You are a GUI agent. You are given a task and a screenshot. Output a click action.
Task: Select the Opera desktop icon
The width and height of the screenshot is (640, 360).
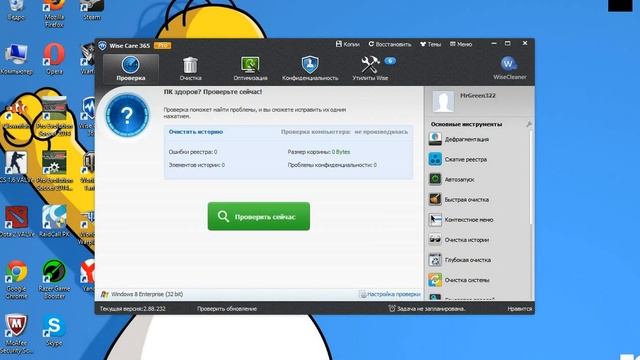click(54, 59)
